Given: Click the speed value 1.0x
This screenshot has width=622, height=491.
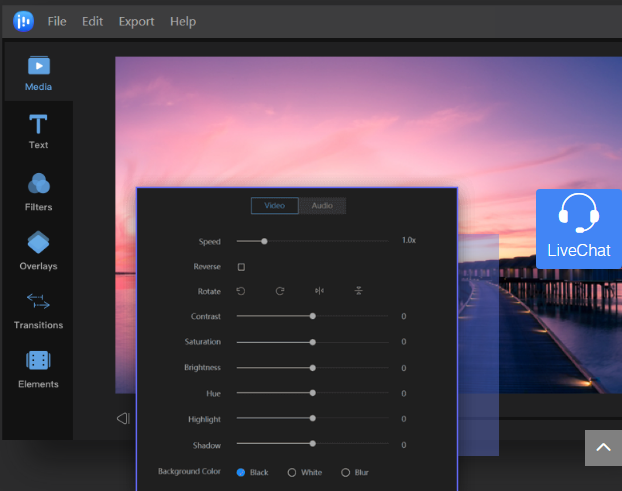Looking at the screenshot, I should pos(409,240).
